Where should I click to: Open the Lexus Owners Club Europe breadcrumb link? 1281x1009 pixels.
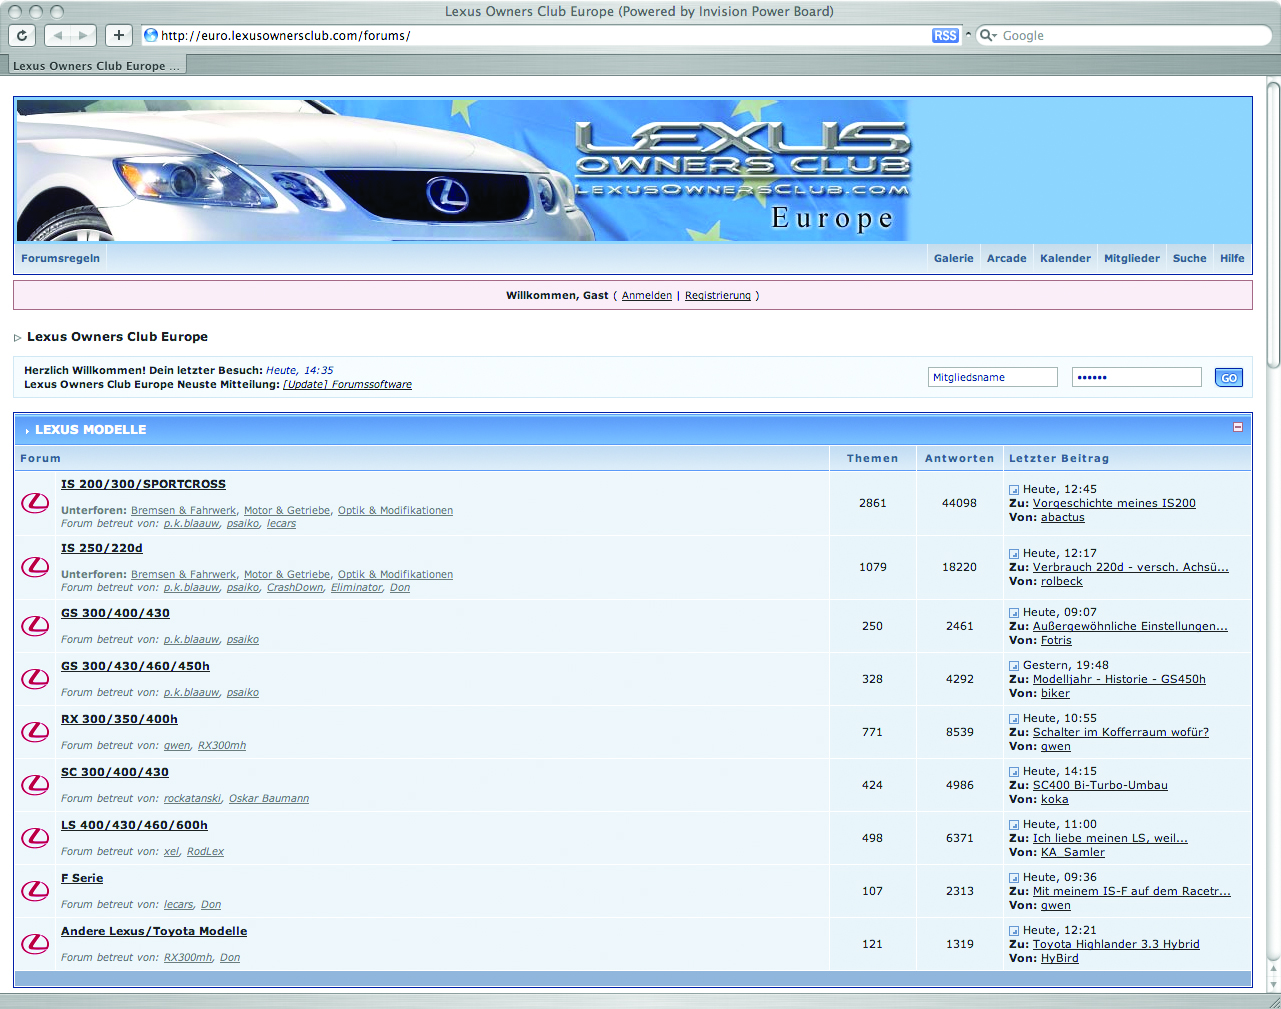tap(117, 337)
